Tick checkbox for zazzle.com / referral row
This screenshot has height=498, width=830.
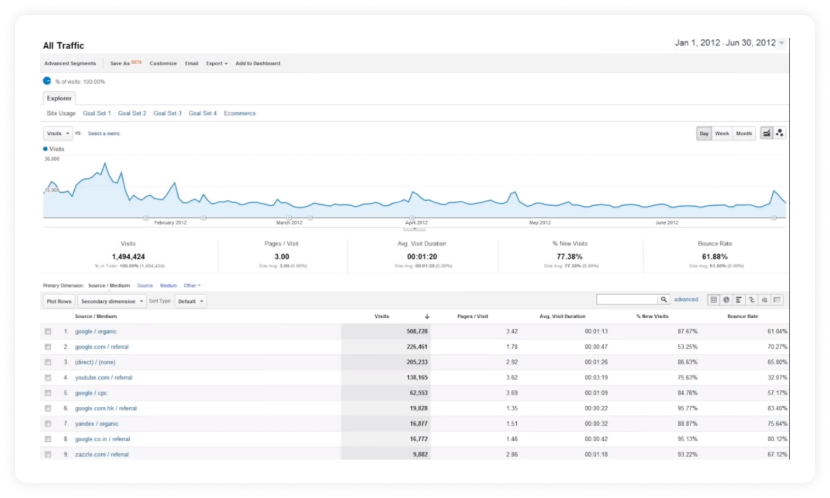point(48,455)
